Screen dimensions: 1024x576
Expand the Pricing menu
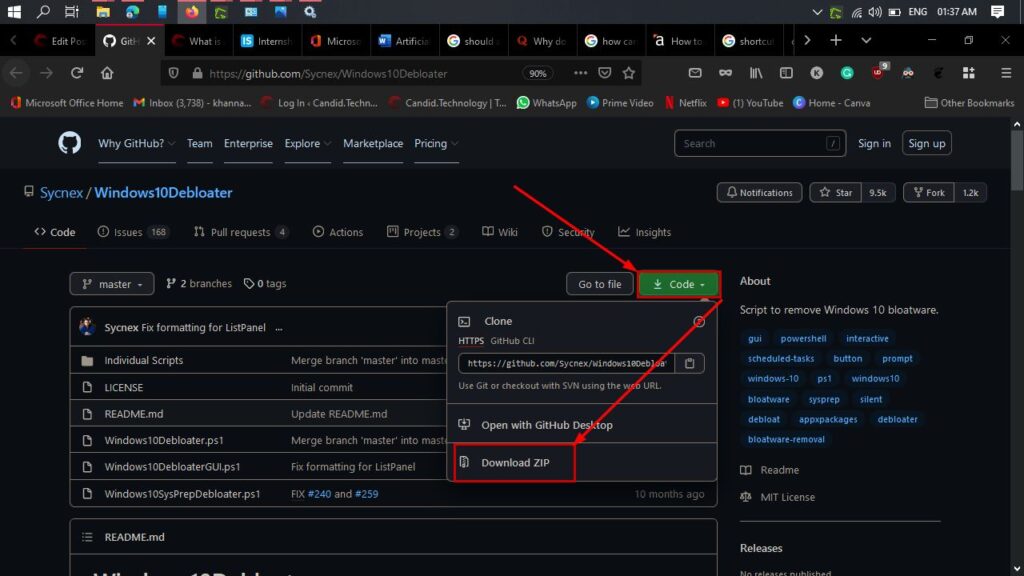point(436,143)
